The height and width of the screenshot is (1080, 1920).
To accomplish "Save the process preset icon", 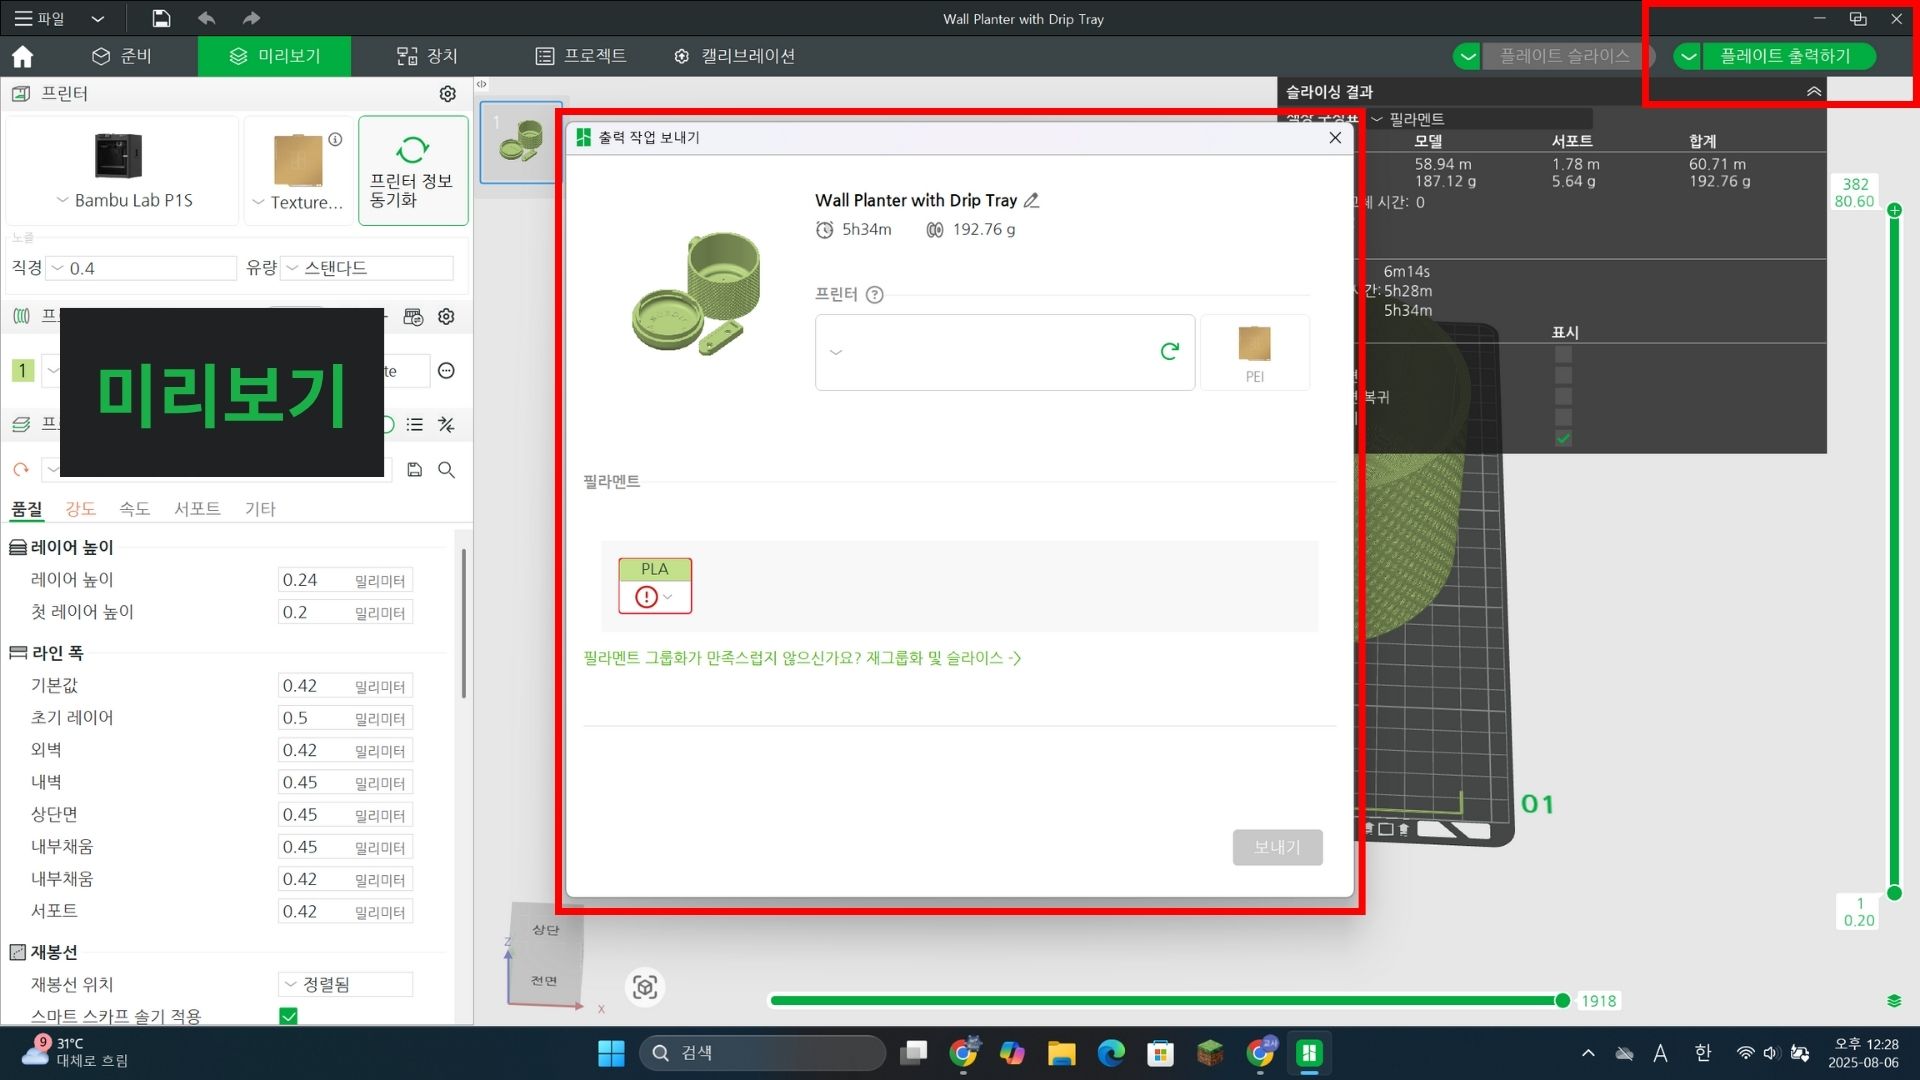I will pos(414,469).
